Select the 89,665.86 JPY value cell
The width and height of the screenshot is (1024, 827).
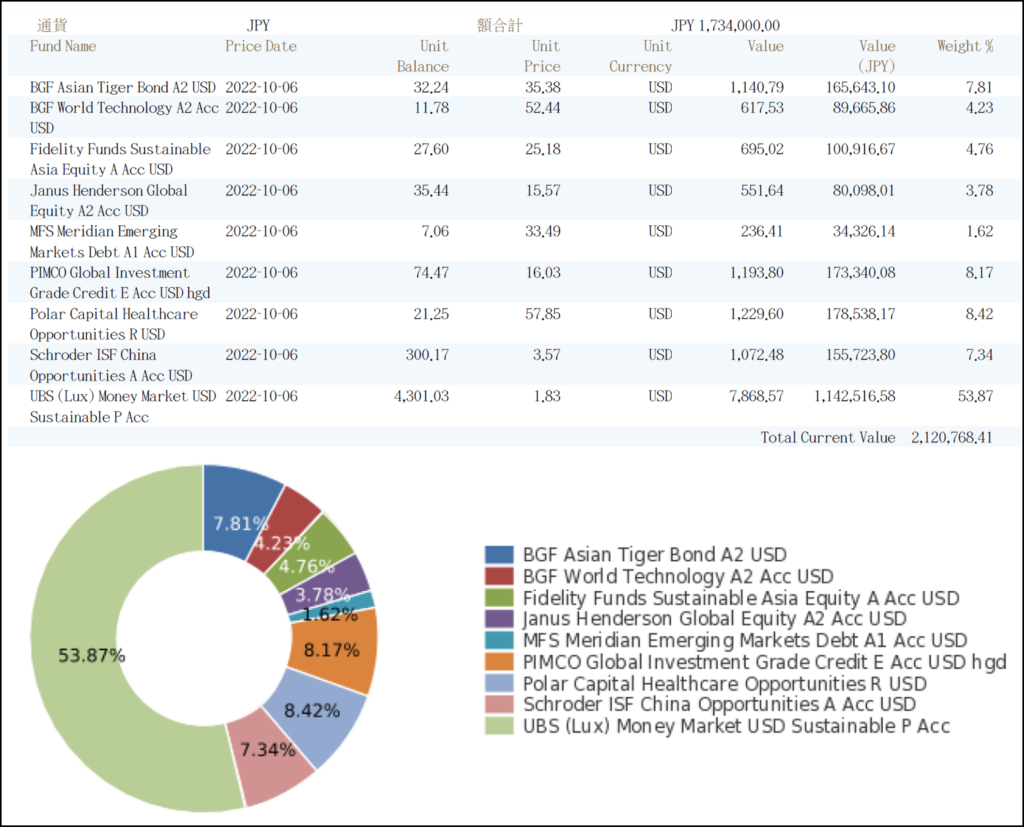[864, 108]
